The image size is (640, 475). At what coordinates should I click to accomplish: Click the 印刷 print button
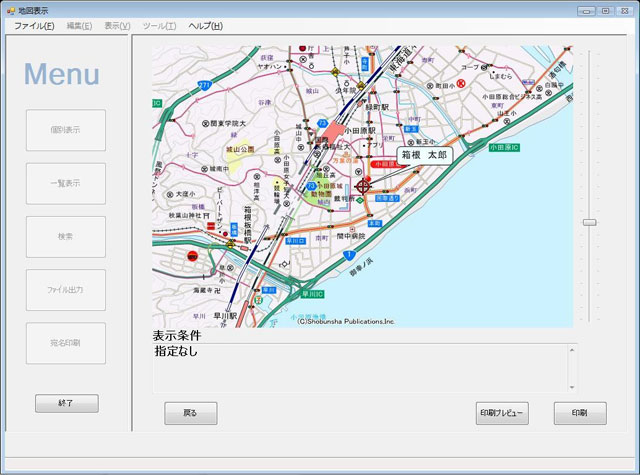click(580, 413)
